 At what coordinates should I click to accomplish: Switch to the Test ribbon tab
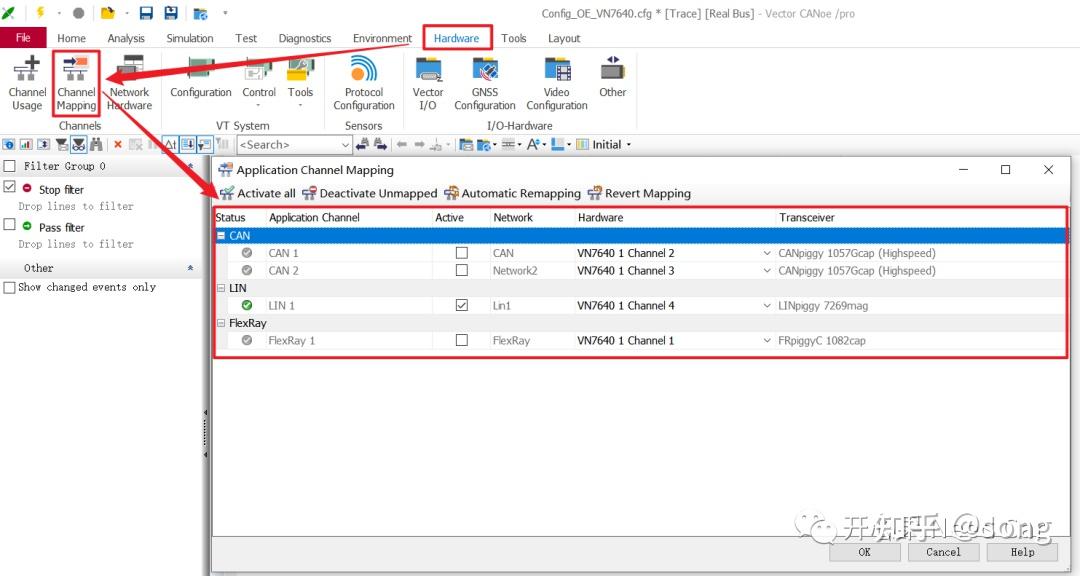[x=246, y=39]
